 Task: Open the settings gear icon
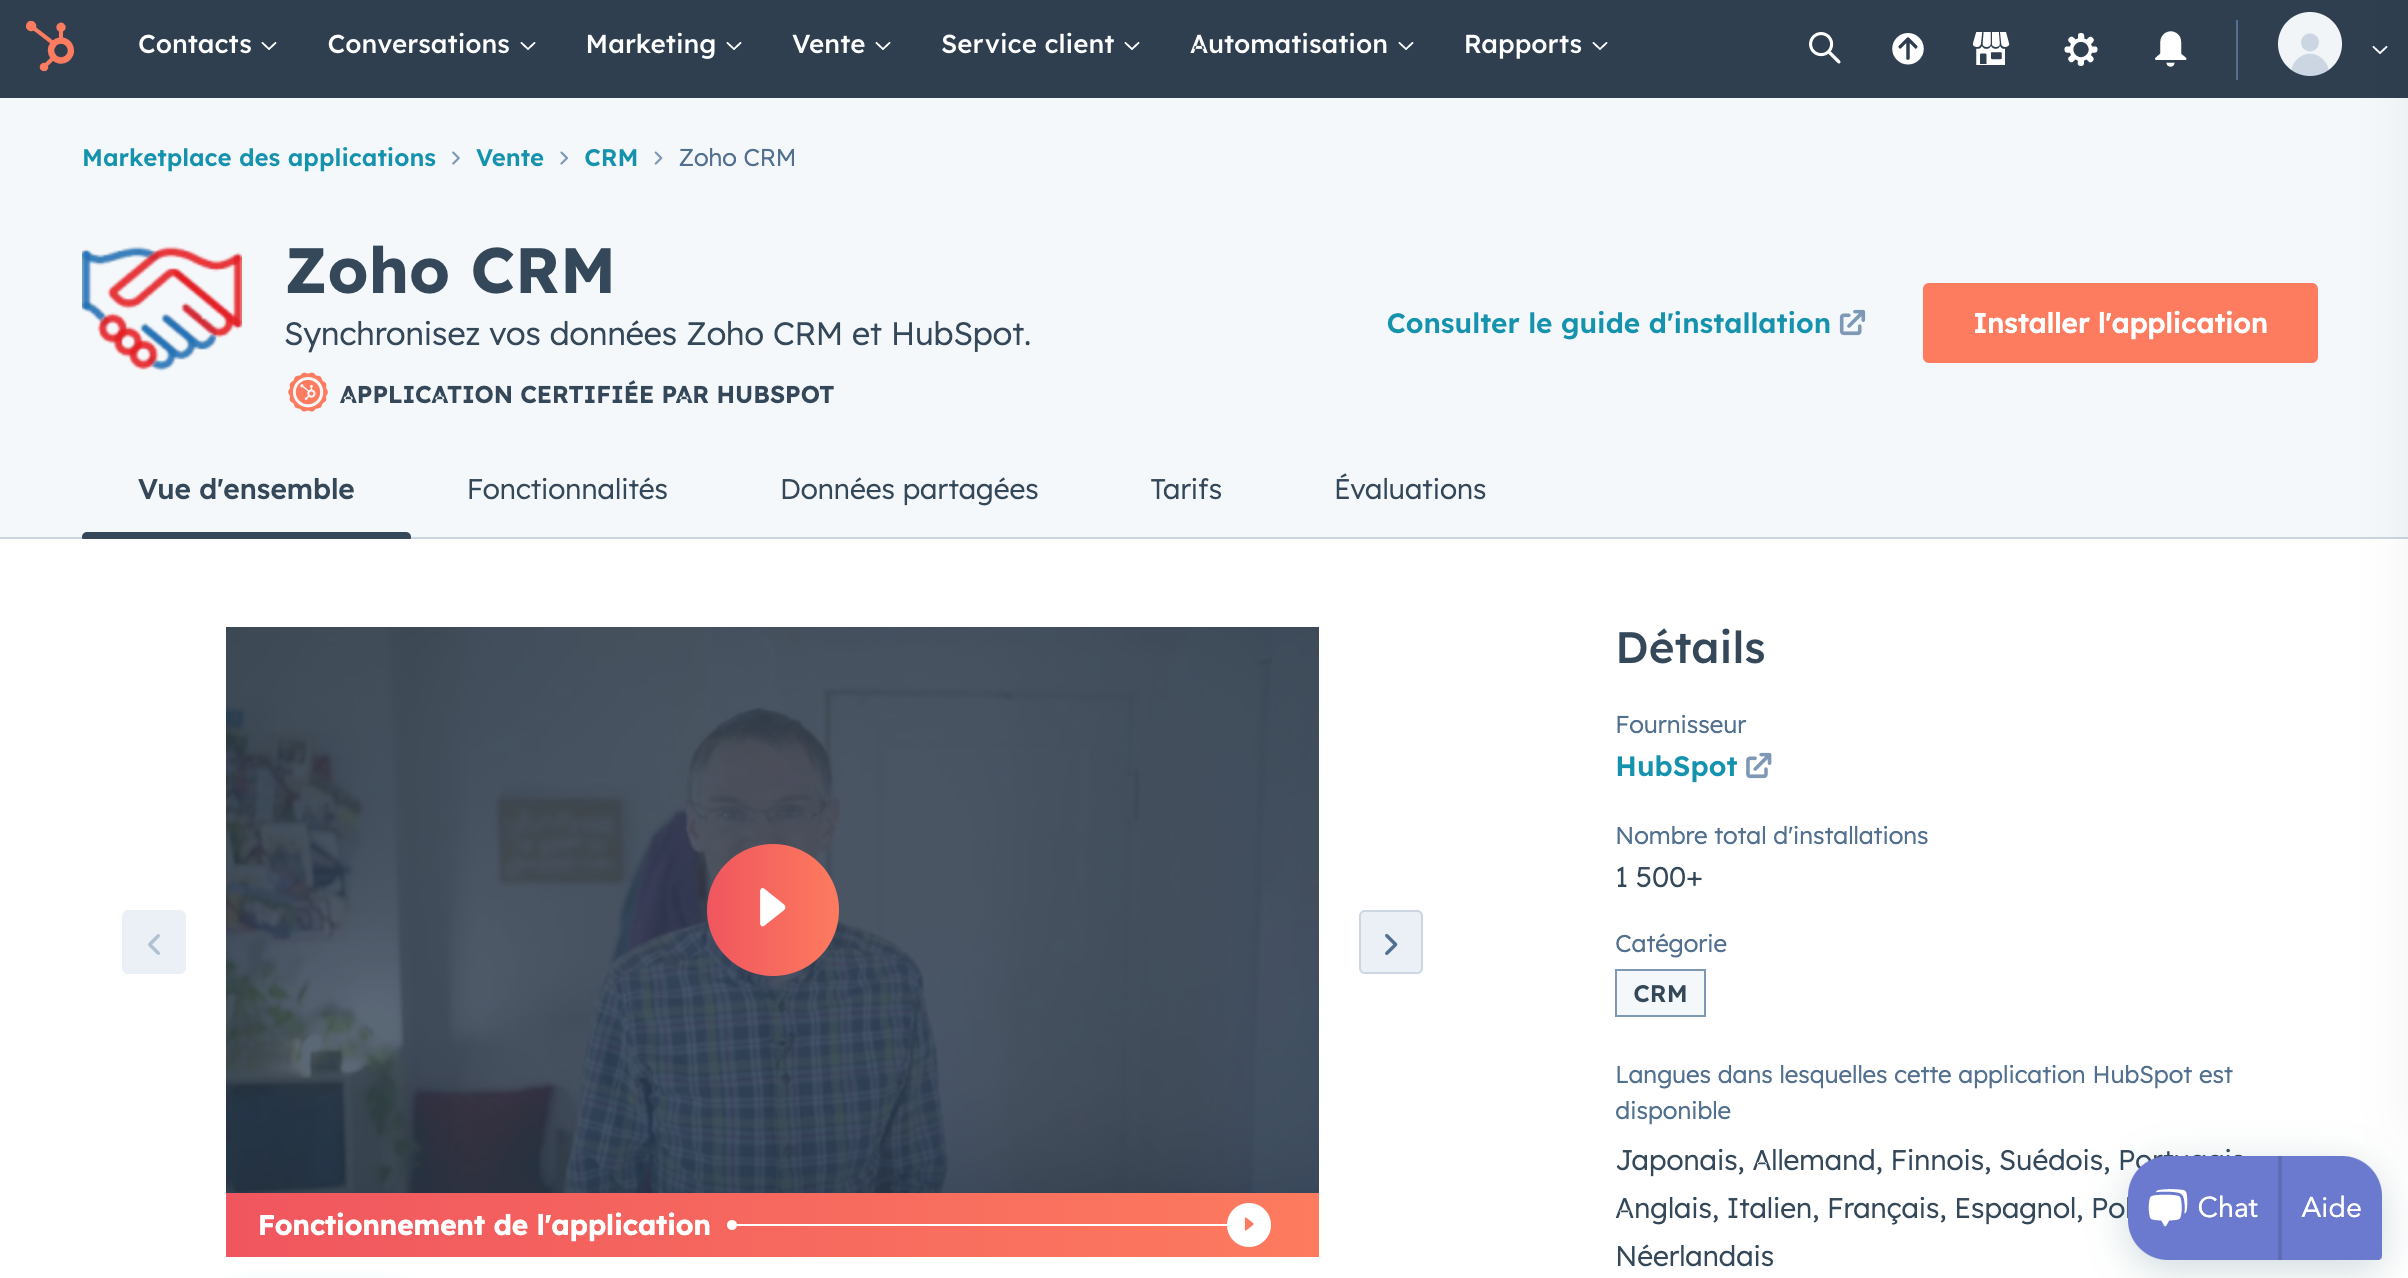coord(2080,48)
